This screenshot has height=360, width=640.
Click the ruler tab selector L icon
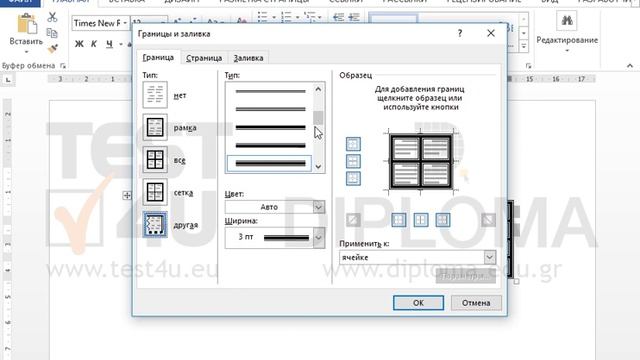pyautogui.click(x=8, y=80)
